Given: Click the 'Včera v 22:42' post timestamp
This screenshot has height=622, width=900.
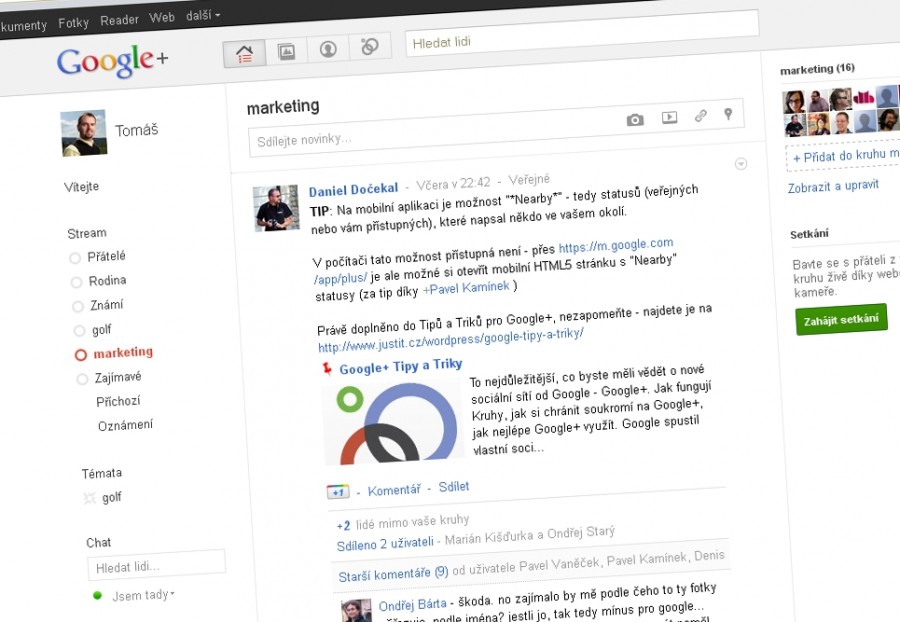Looking at the screenshot, I should tap(453, 184).
